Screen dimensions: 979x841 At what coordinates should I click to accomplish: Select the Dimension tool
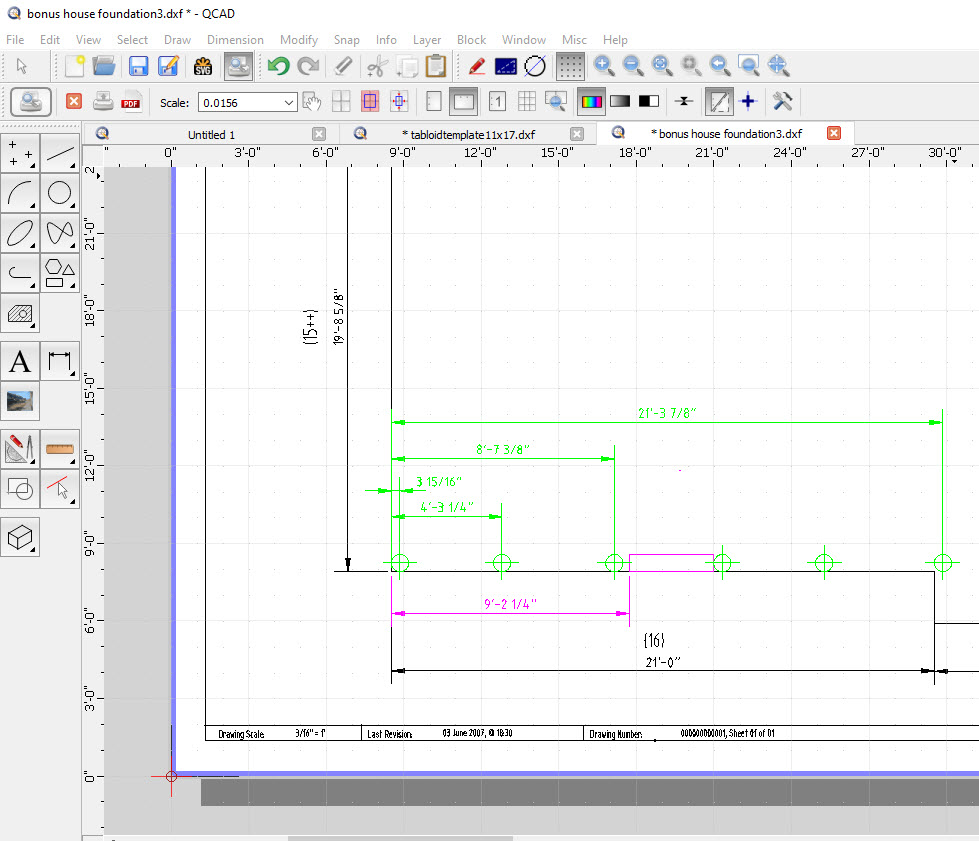pyautogui.click(x=60, y=362)
